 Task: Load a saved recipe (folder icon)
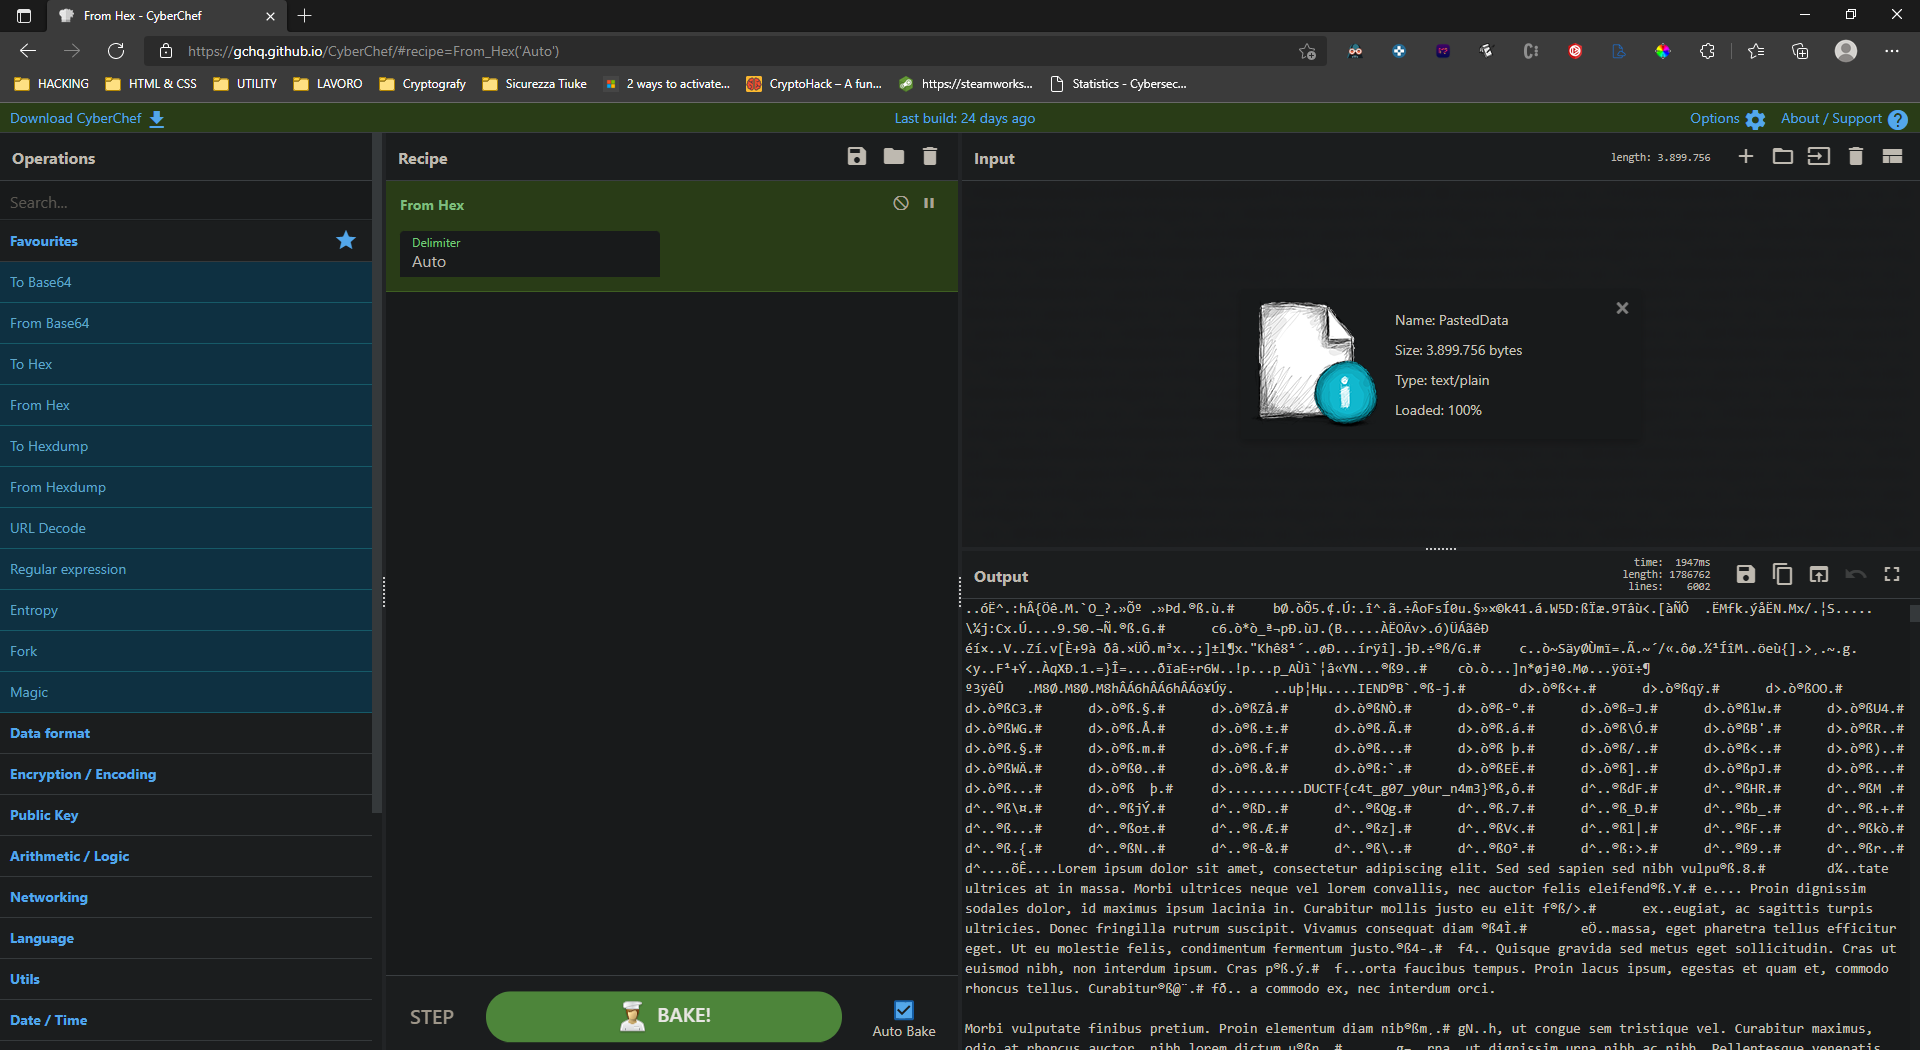[894, 157]
